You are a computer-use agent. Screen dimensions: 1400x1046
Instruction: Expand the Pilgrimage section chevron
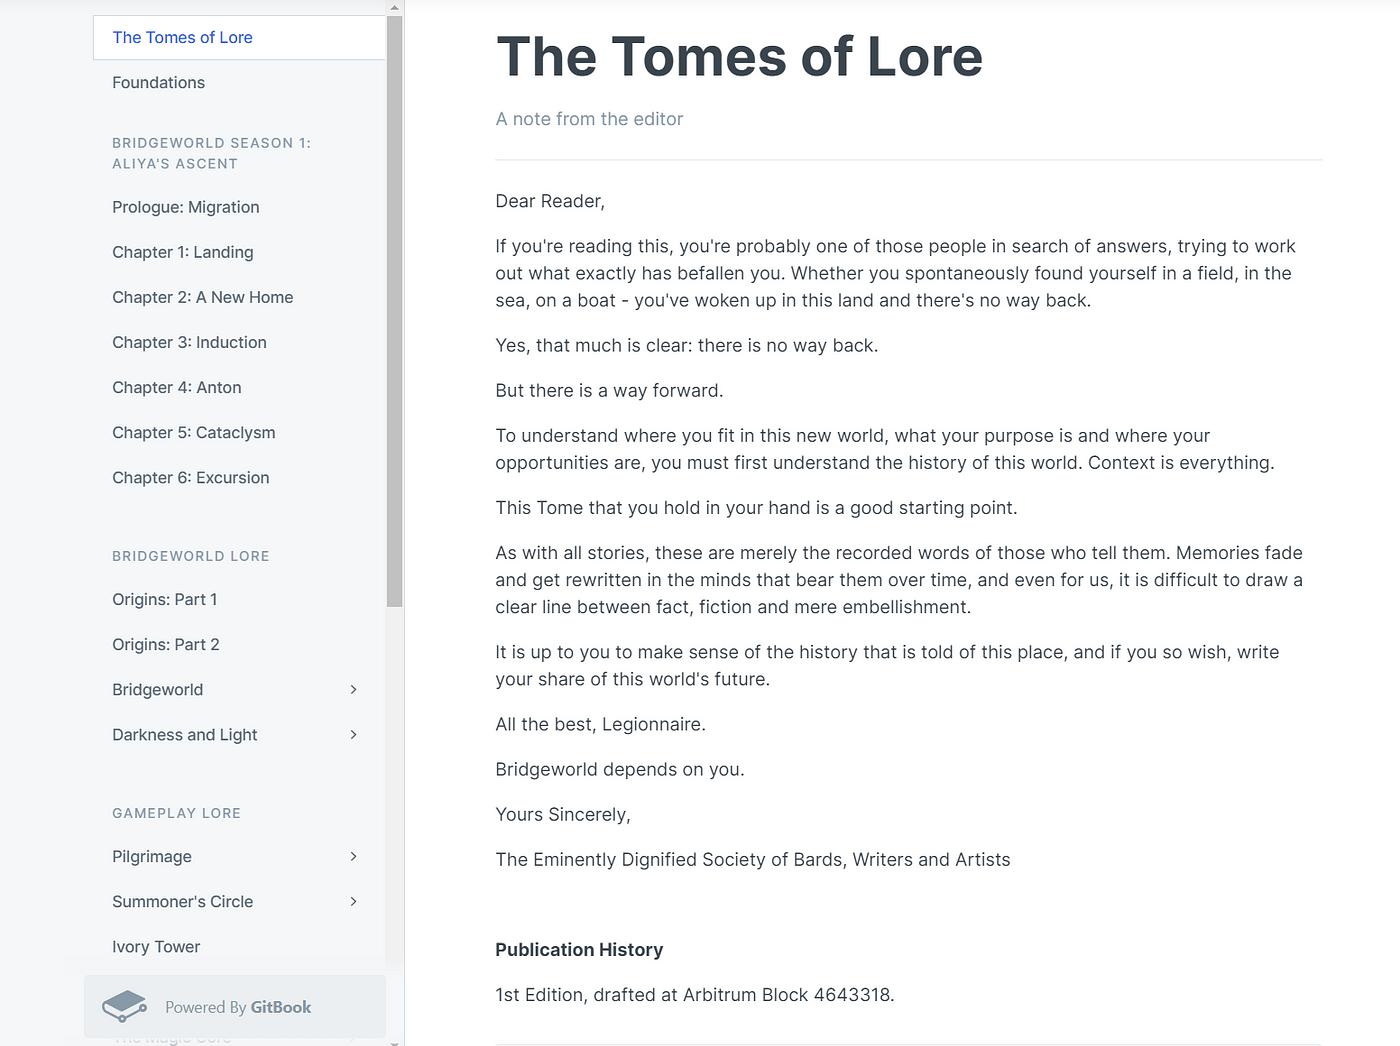click(353, 857)
